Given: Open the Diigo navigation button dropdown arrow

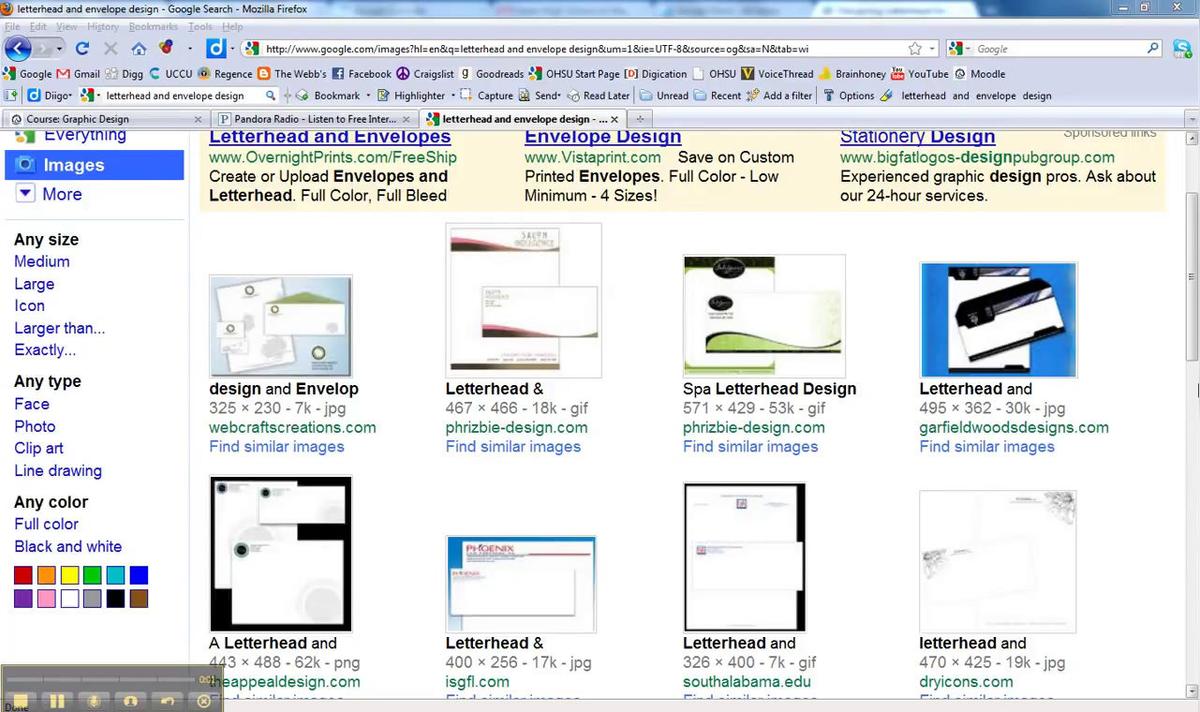Looking at the screenshot, I should [x=232, y=48].
